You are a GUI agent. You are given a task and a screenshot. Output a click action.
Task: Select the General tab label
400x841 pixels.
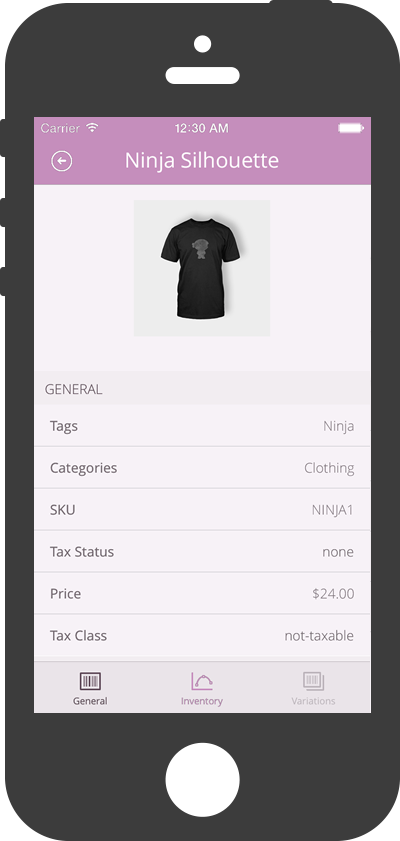(x=90, y=701)
